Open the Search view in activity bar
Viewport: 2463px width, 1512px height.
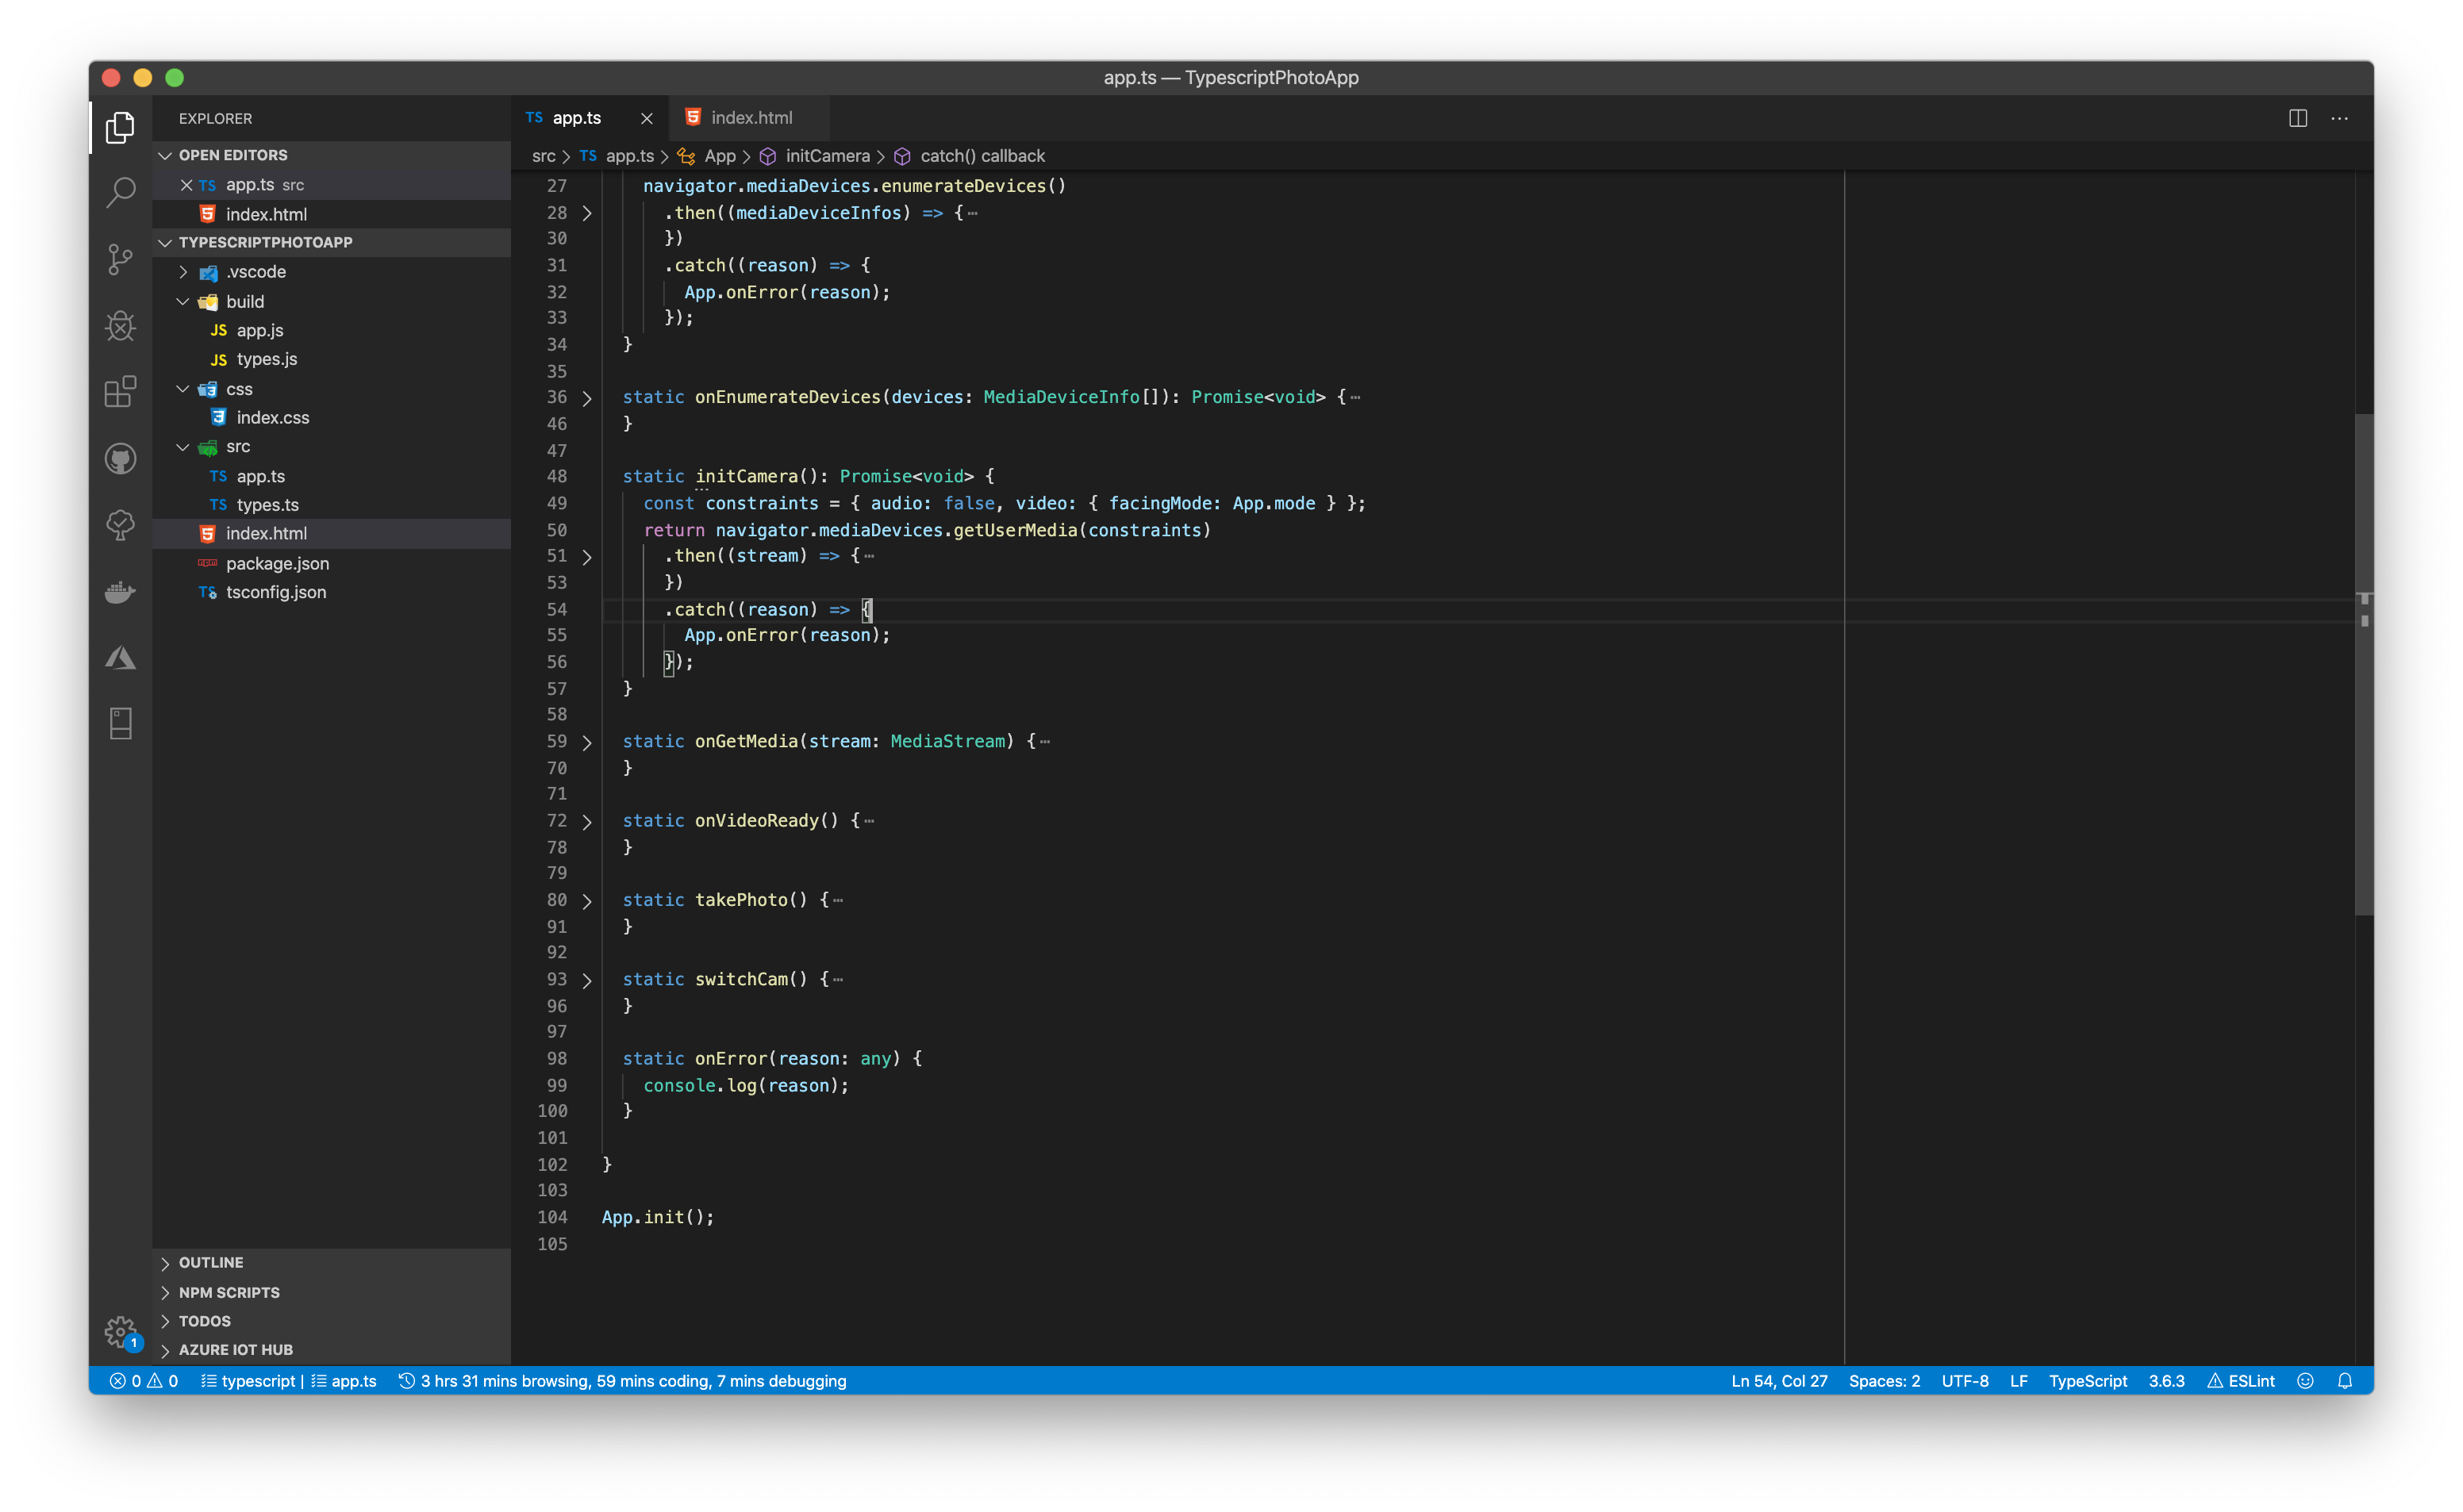tap(120, 192)
